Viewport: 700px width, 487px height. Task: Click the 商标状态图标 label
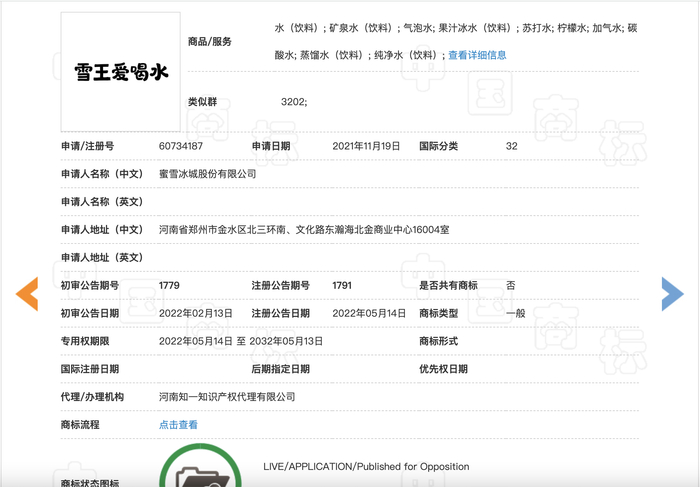(x=90, y=483)
